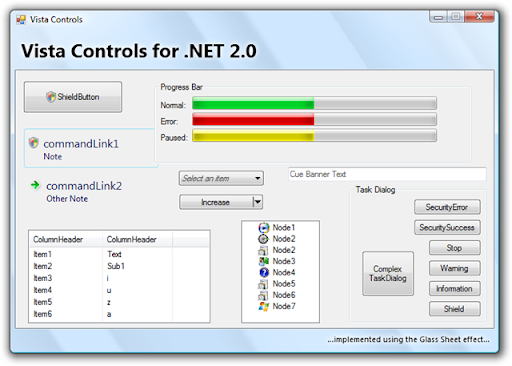The image size is (512, 366).
Task: Open the Complex TaskDialog button
Action: click(388, 273)
